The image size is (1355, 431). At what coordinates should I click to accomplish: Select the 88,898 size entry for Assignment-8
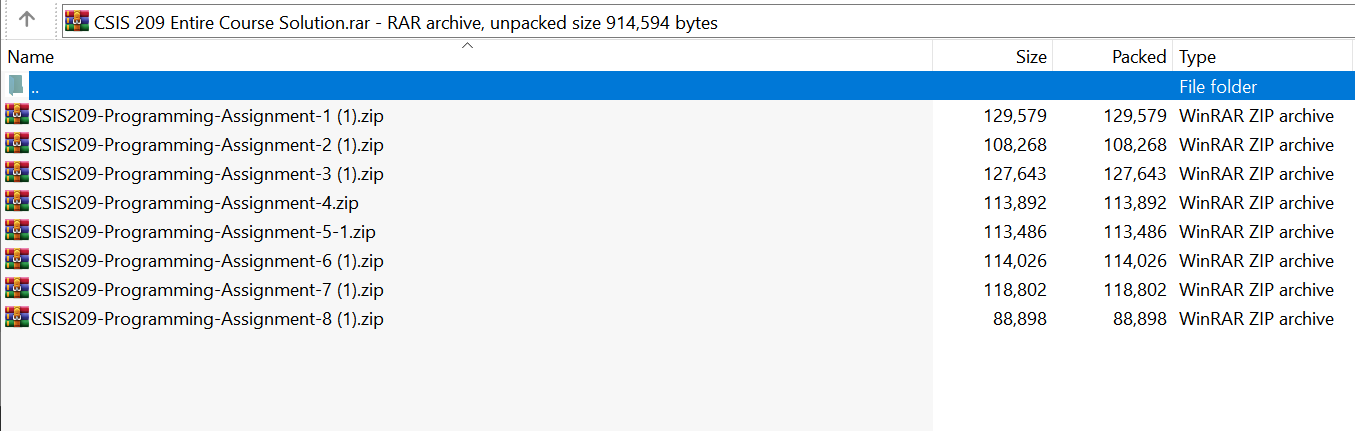point(1018,319)
